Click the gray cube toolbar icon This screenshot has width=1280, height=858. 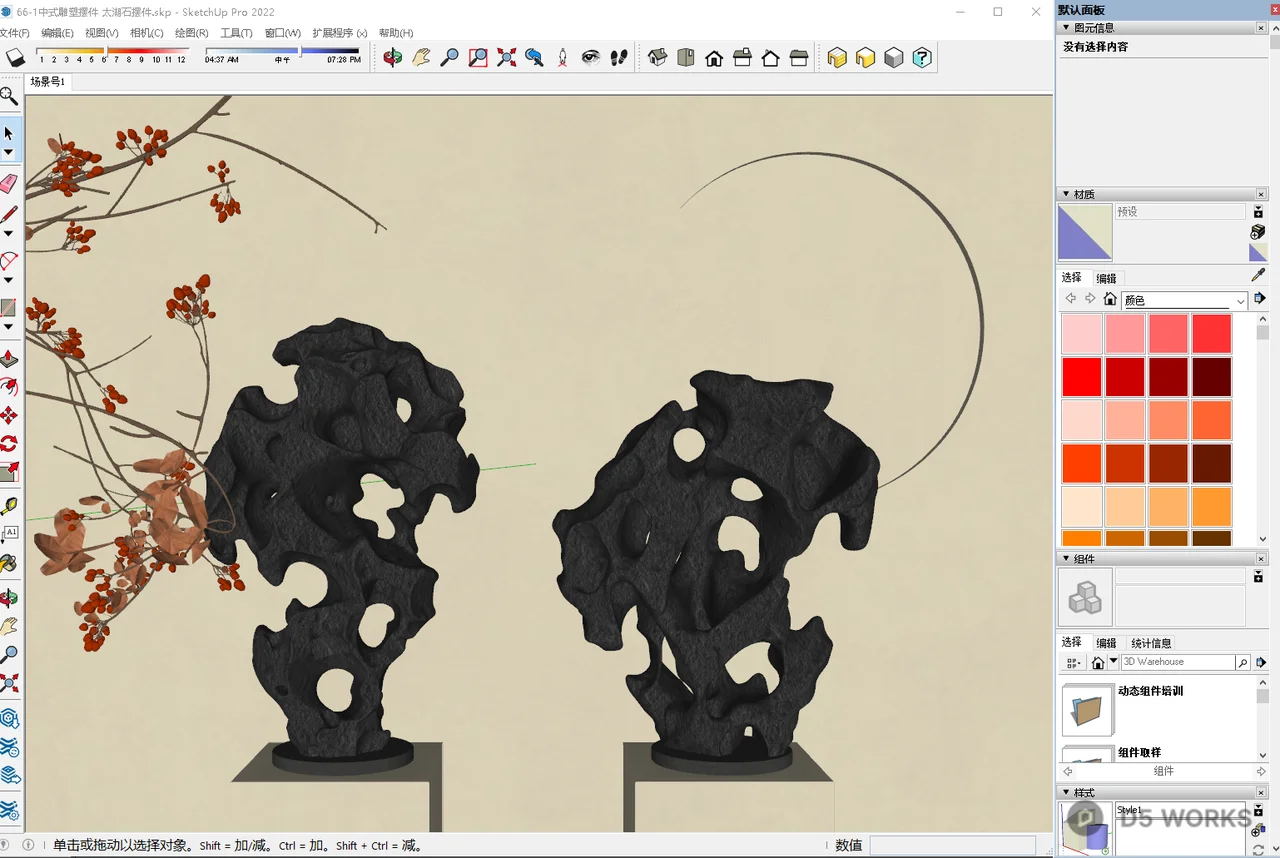pos(893,58)
